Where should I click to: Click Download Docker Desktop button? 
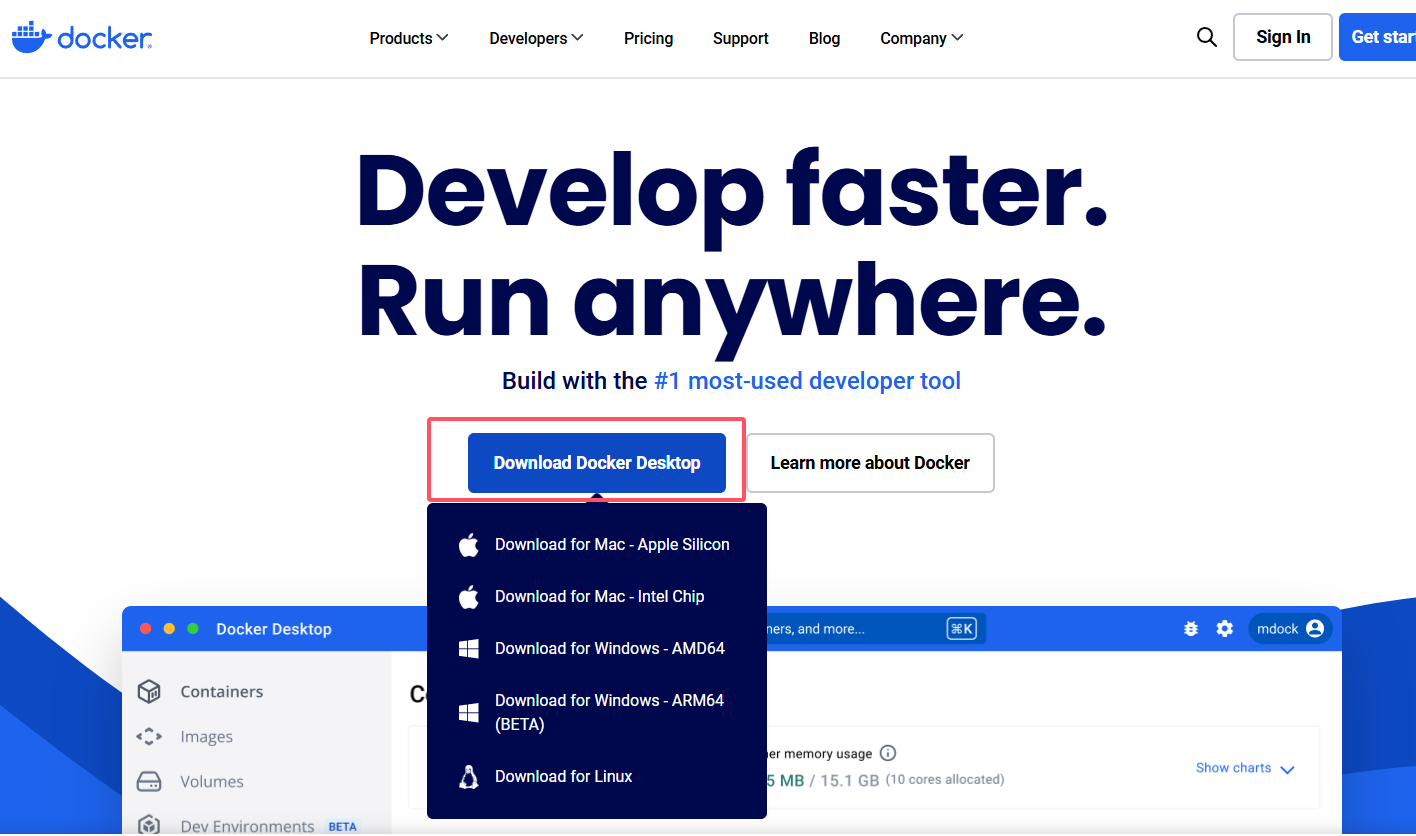pyautogui.click(x=597, y=463)
